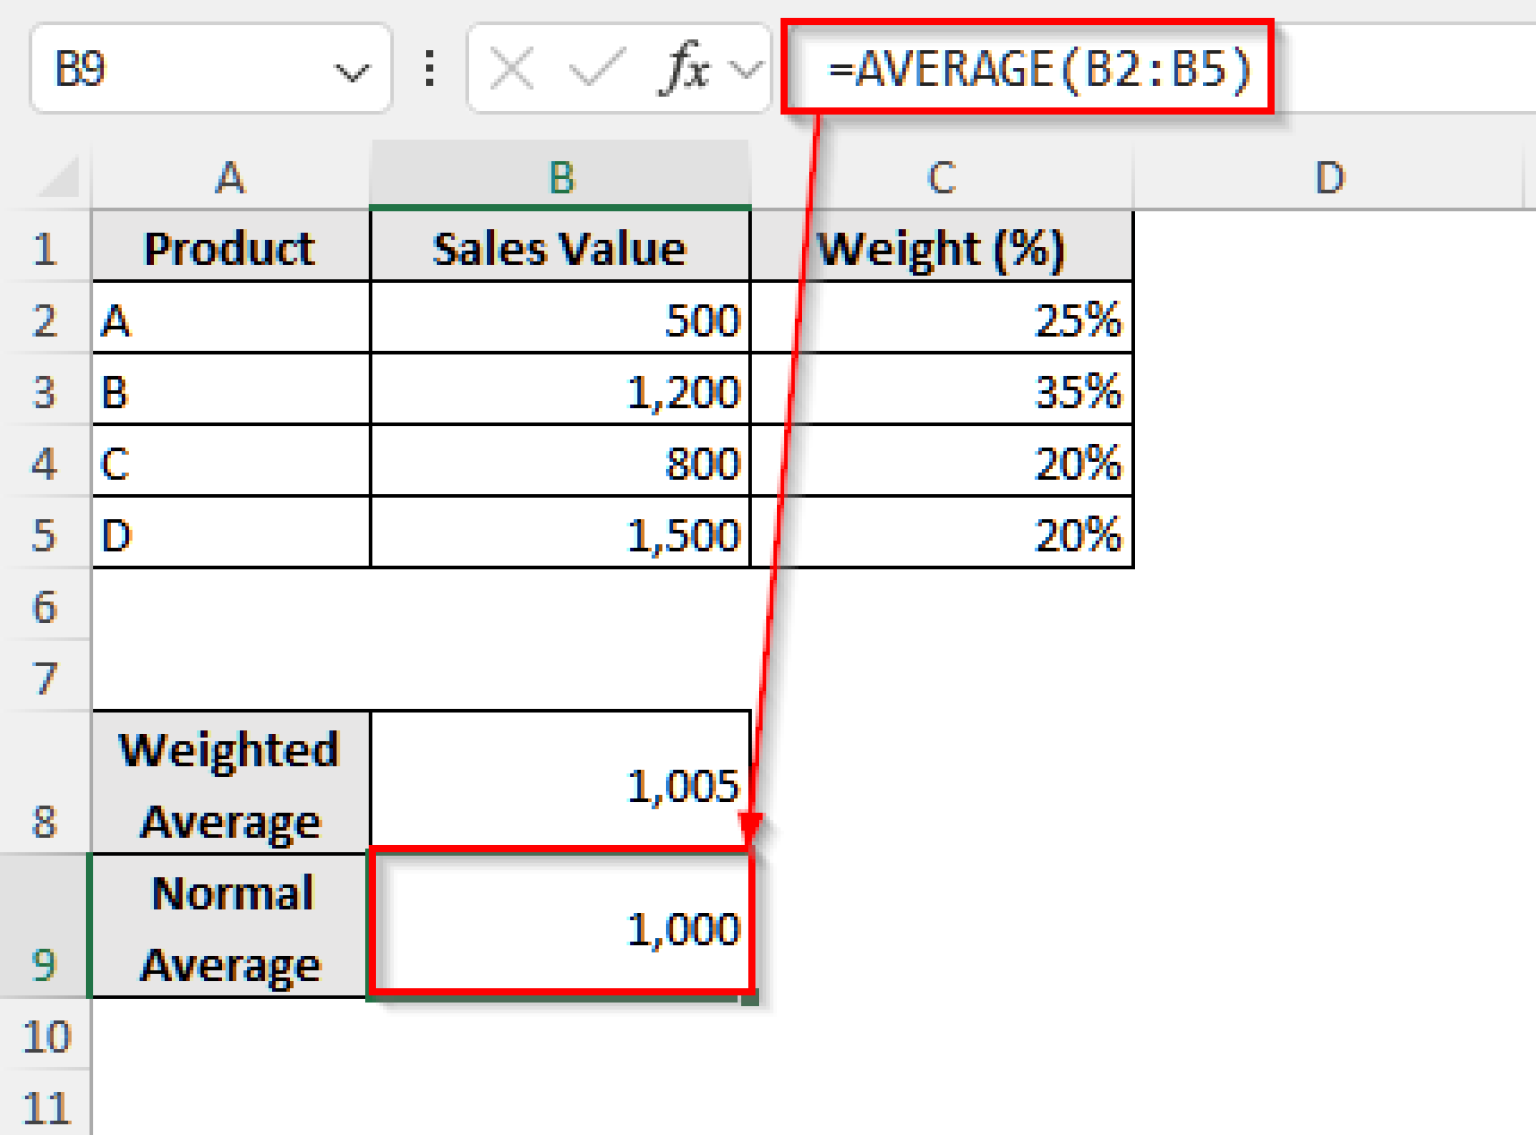Select row header 5

[47, 535]
